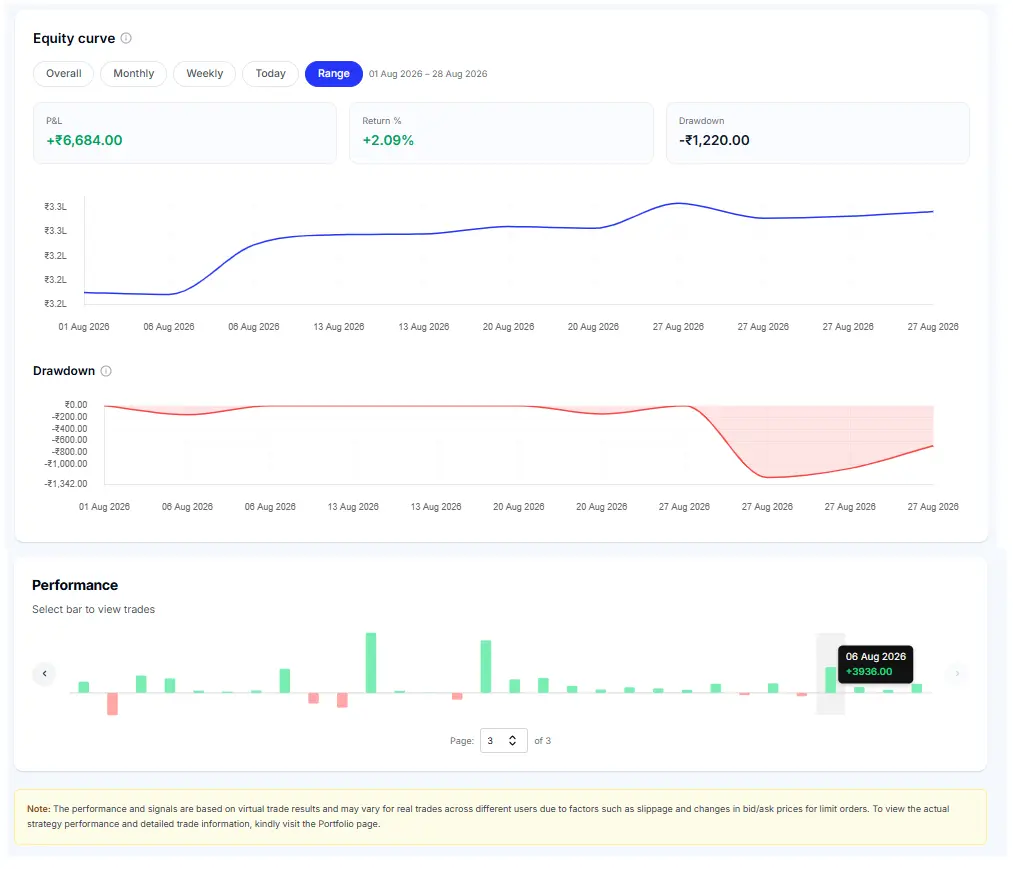The height and width of the screenshot is (869, 1013).
Task: Select the largest red loss bar in Performance
Action: (x=112, y=704)
